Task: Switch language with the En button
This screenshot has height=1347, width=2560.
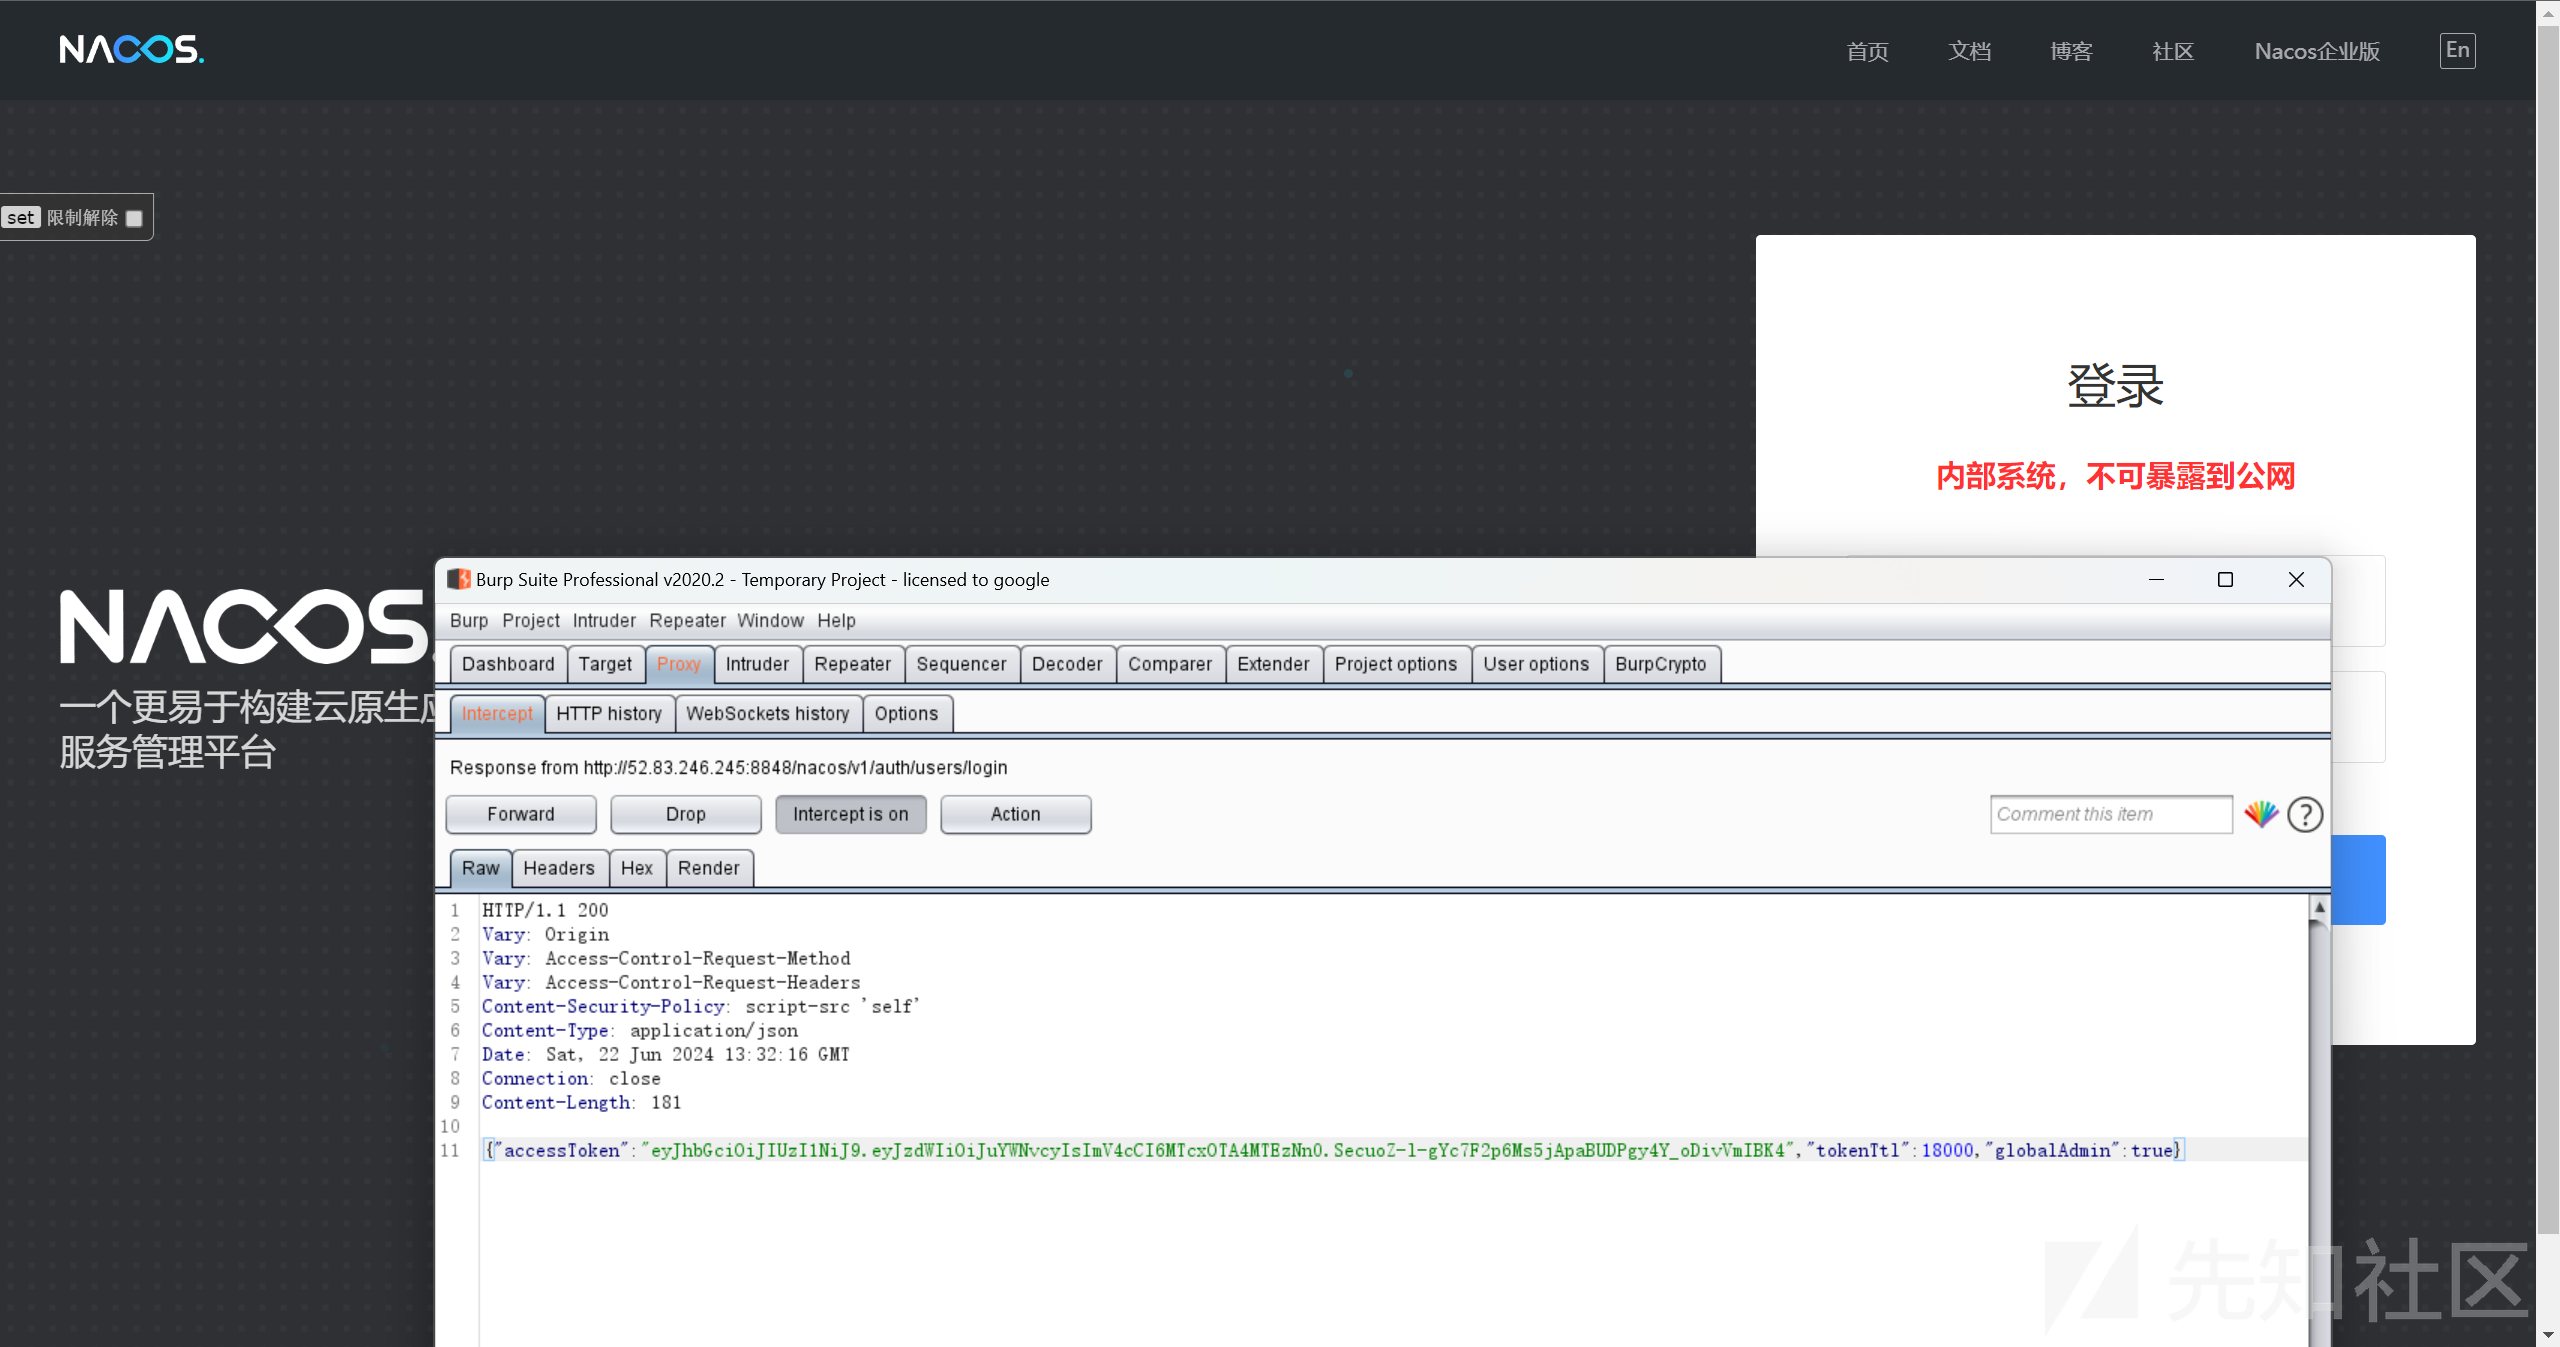Action: click(x=2457, y=50)
